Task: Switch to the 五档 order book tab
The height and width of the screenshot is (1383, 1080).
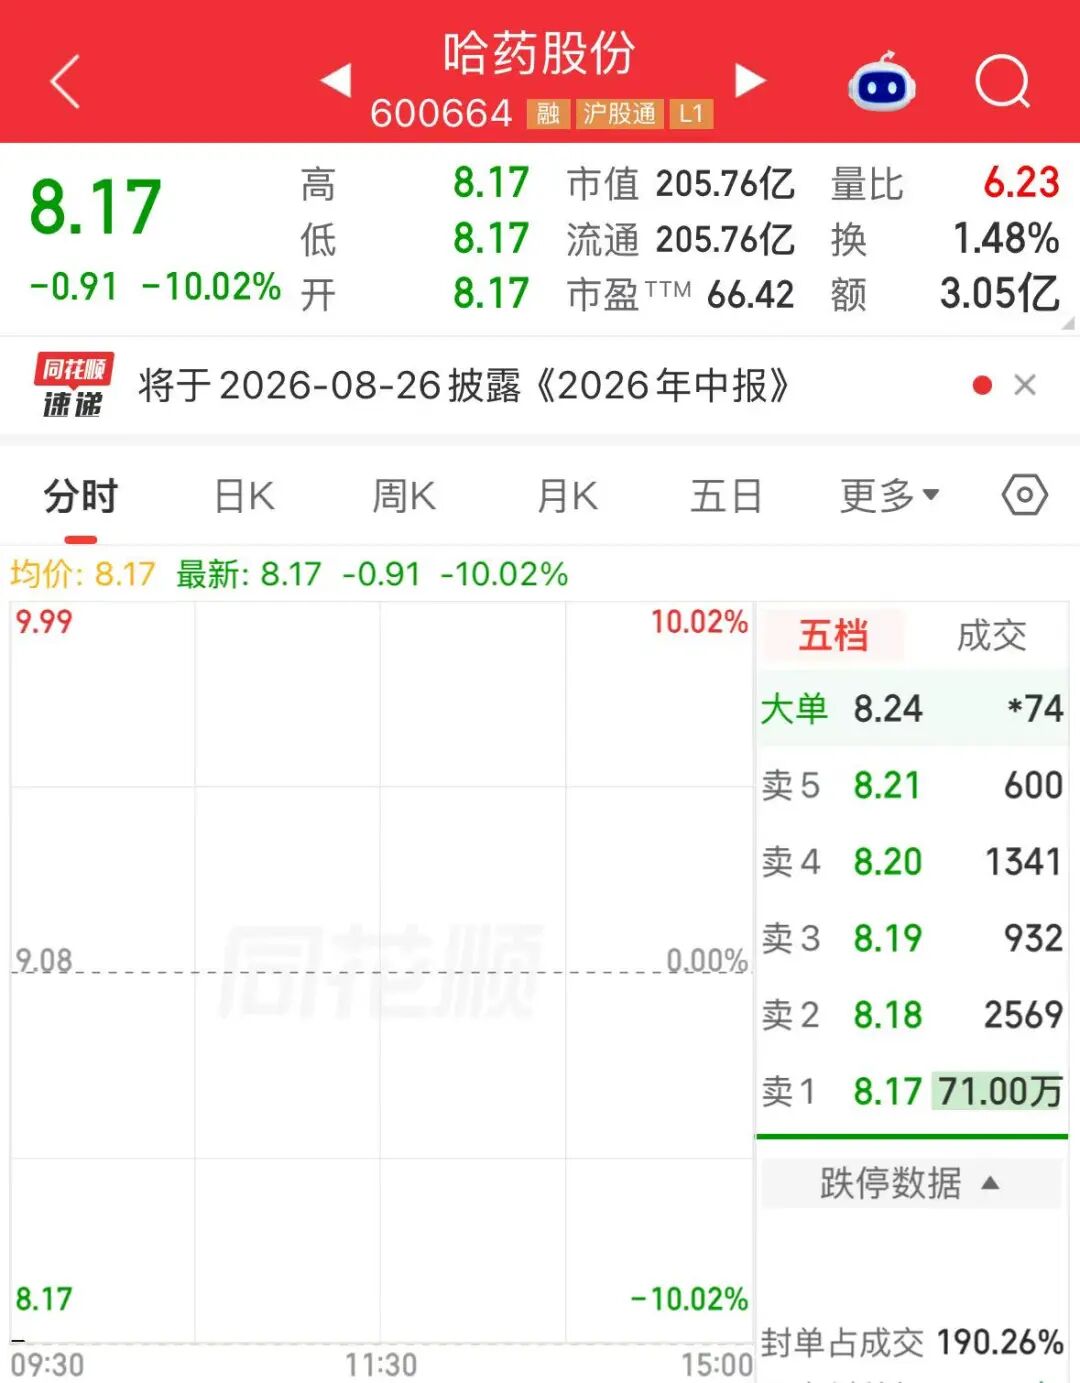Action: [833, 636]
